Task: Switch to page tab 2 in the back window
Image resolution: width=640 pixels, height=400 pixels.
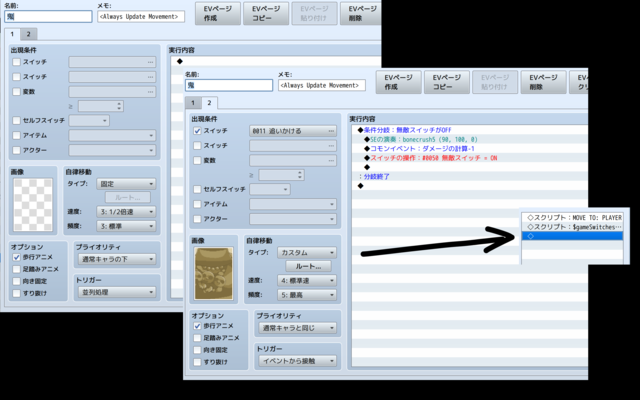Action: (29, 34)
